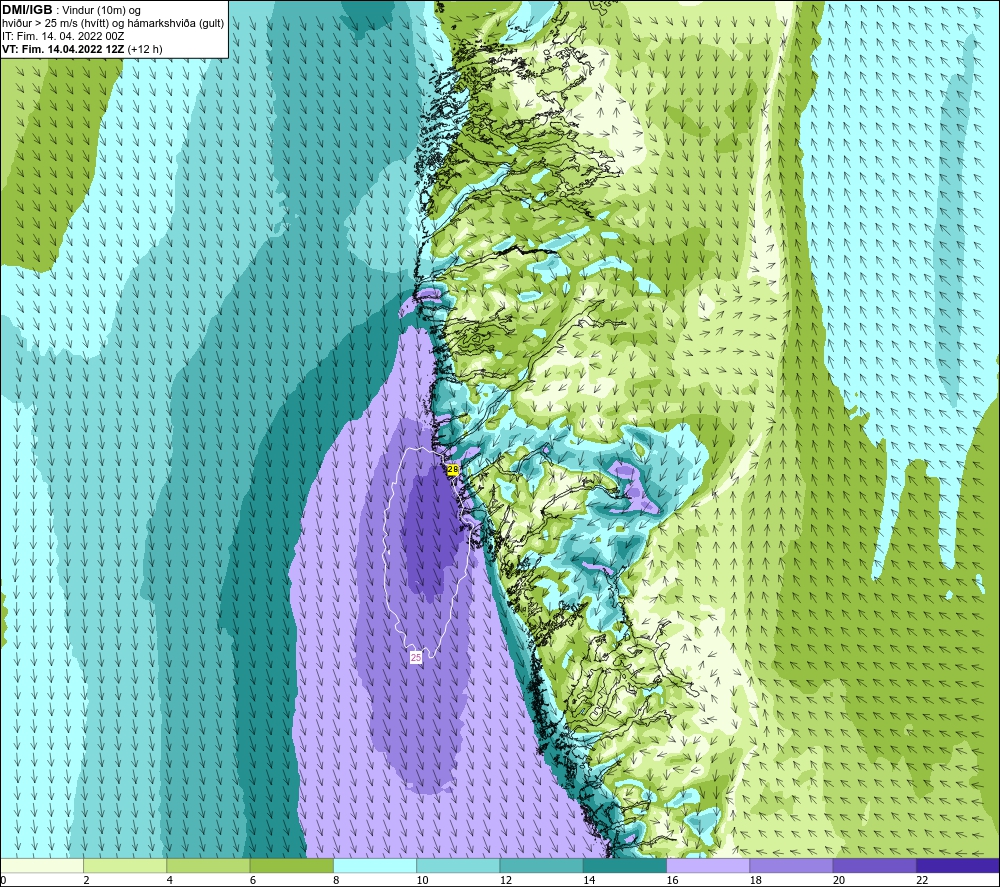Pick the light green 4–6 legend swatch
This screenshot has width=1000, height=887.
pyautogui.click(x=209, y=865)
